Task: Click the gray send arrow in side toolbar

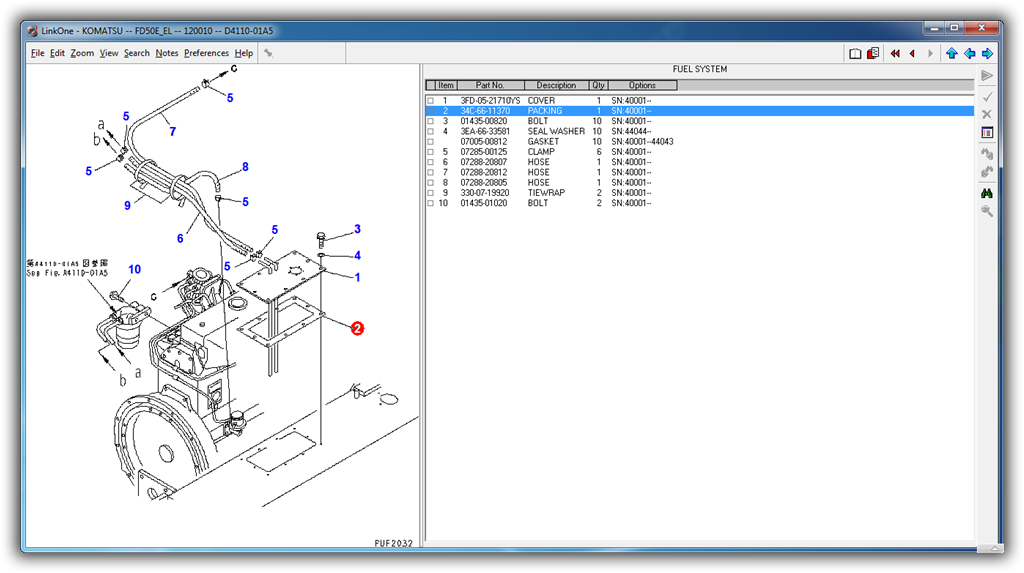Action: pyautogui.click(x=987, y=76)
